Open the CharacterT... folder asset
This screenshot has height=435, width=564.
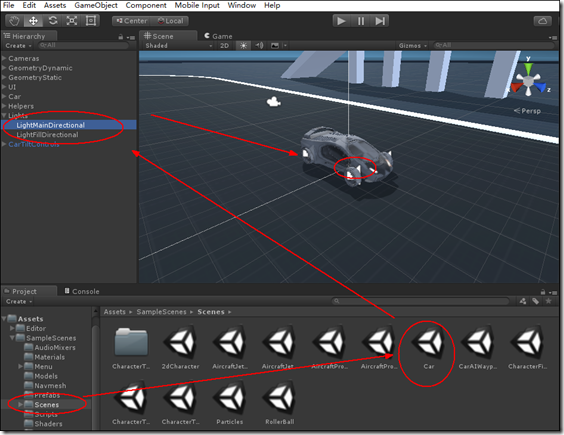(131, 348)
